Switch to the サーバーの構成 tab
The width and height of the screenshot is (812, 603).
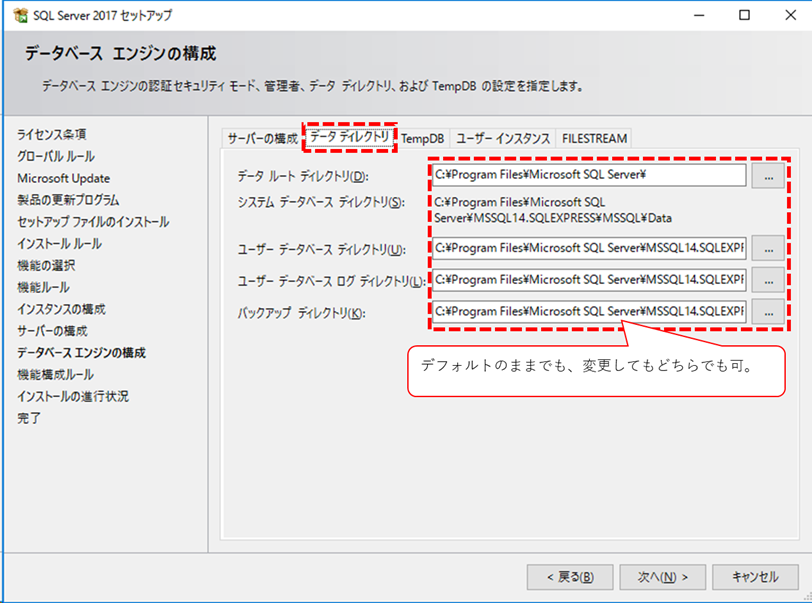coord(263,138)
